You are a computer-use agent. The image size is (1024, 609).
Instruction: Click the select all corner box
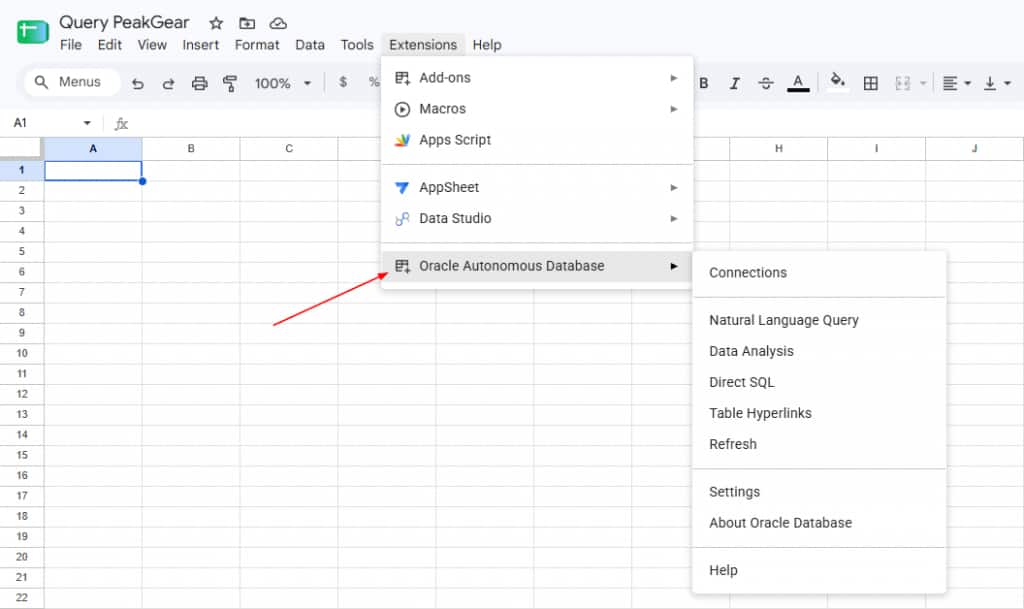pyautogui.click(x=22, y=149)
